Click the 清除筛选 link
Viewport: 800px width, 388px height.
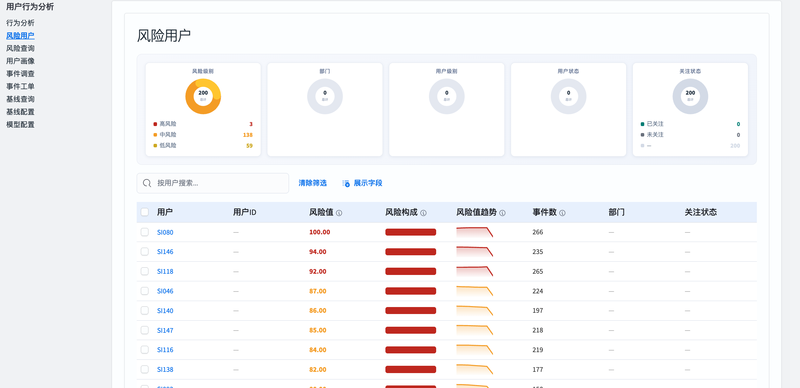point(312,183)
